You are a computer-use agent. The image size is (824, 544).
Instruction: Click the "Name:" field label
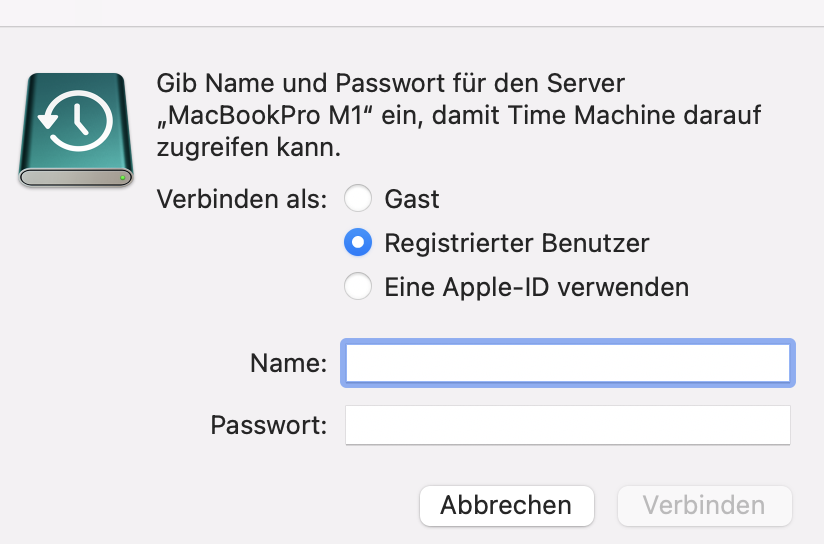click(x=289, y=364)
